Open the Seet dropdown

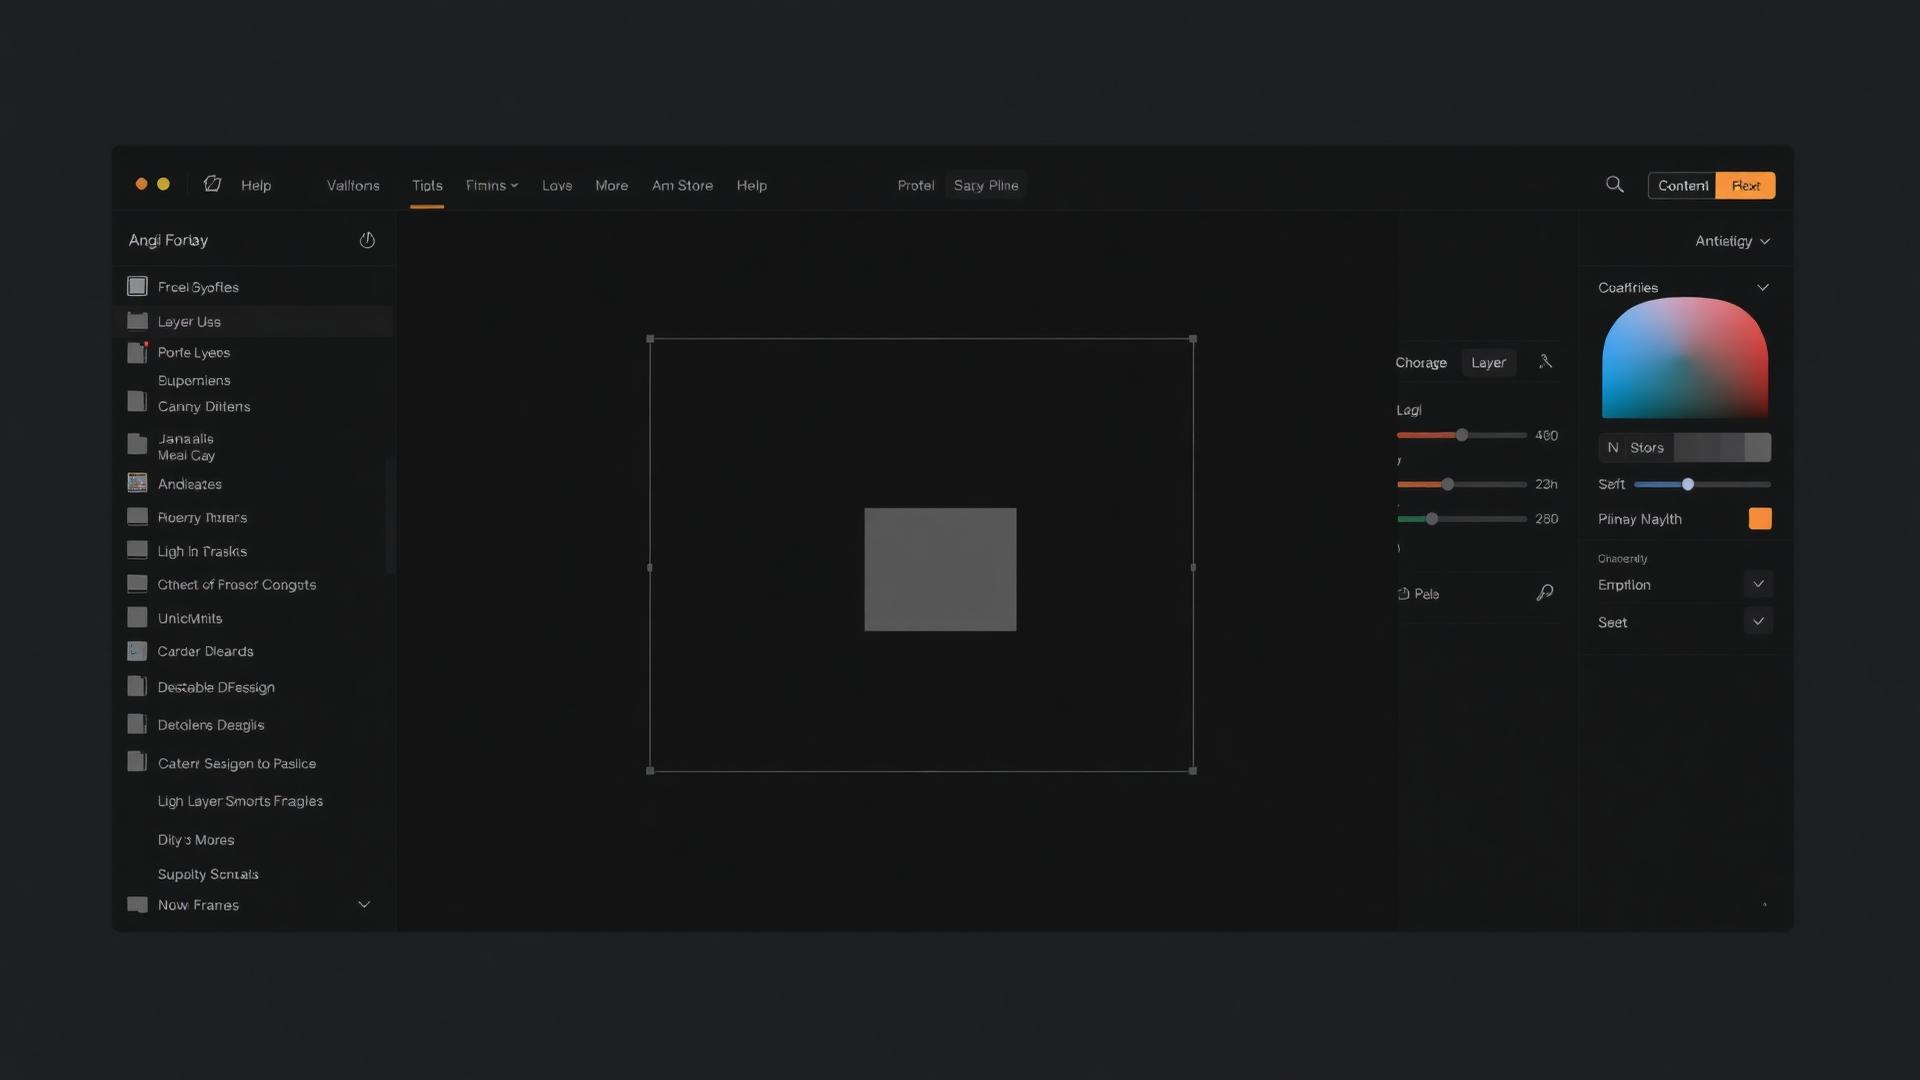click(x=1758, y=621)
